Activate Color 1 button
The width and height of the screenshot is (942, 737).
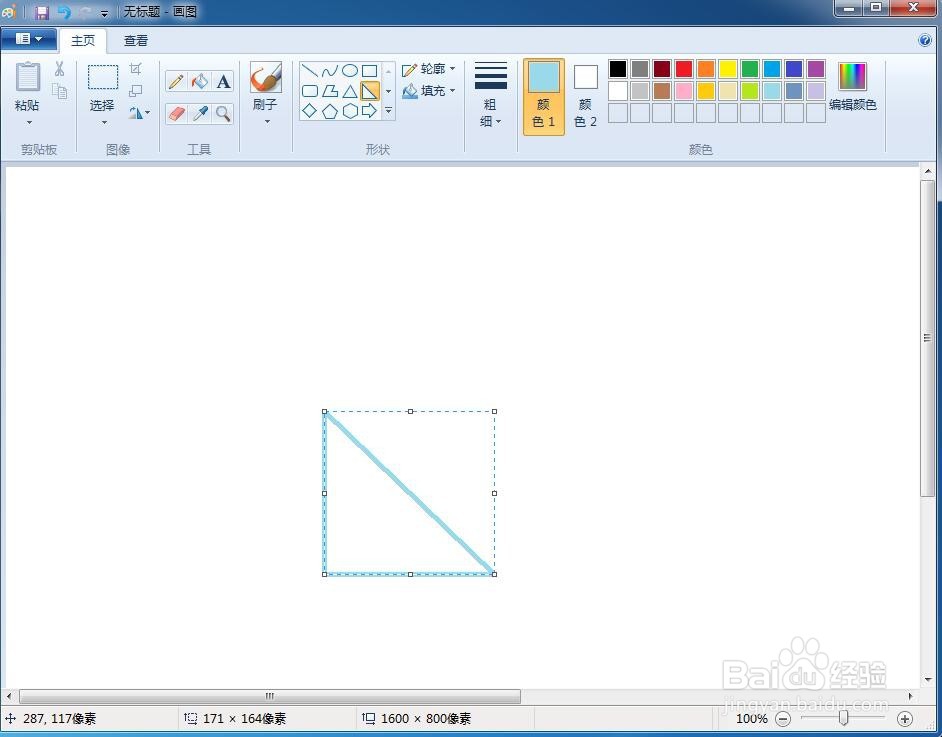[x=544, y=97]
